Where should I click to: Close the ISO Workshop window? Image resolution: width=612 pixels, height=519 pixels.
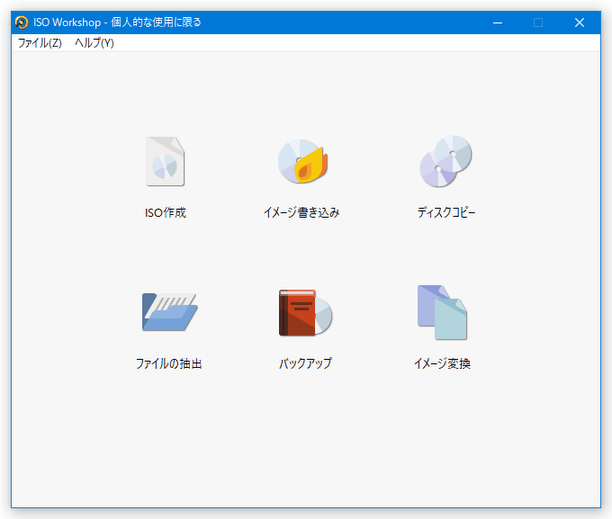pos(579,22)
